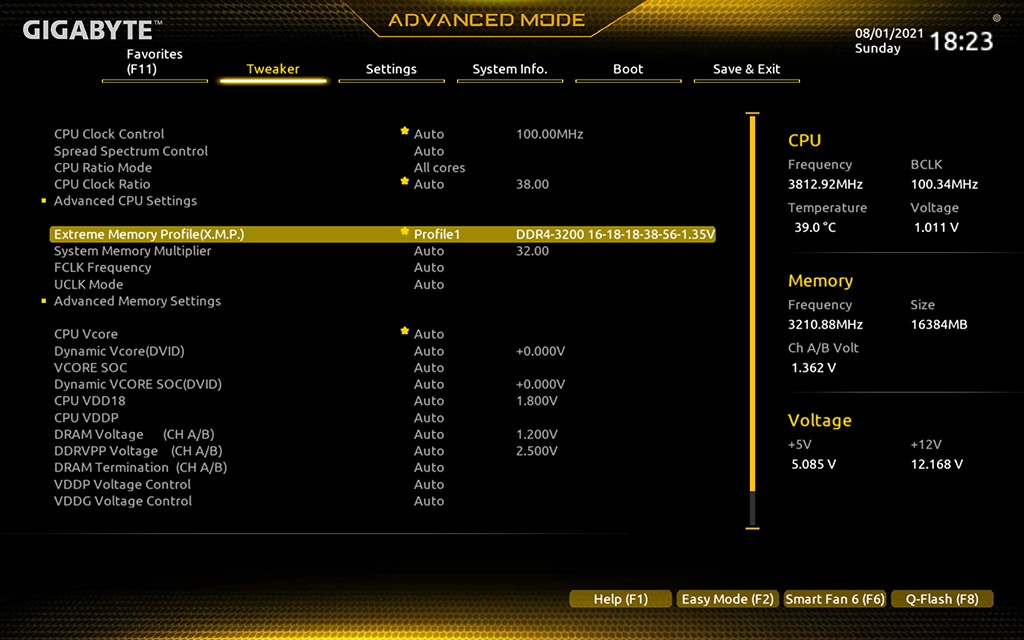Change Dynamic Vcore(DVID) Auto value
1024x640 pixels.
coord(429,351)
